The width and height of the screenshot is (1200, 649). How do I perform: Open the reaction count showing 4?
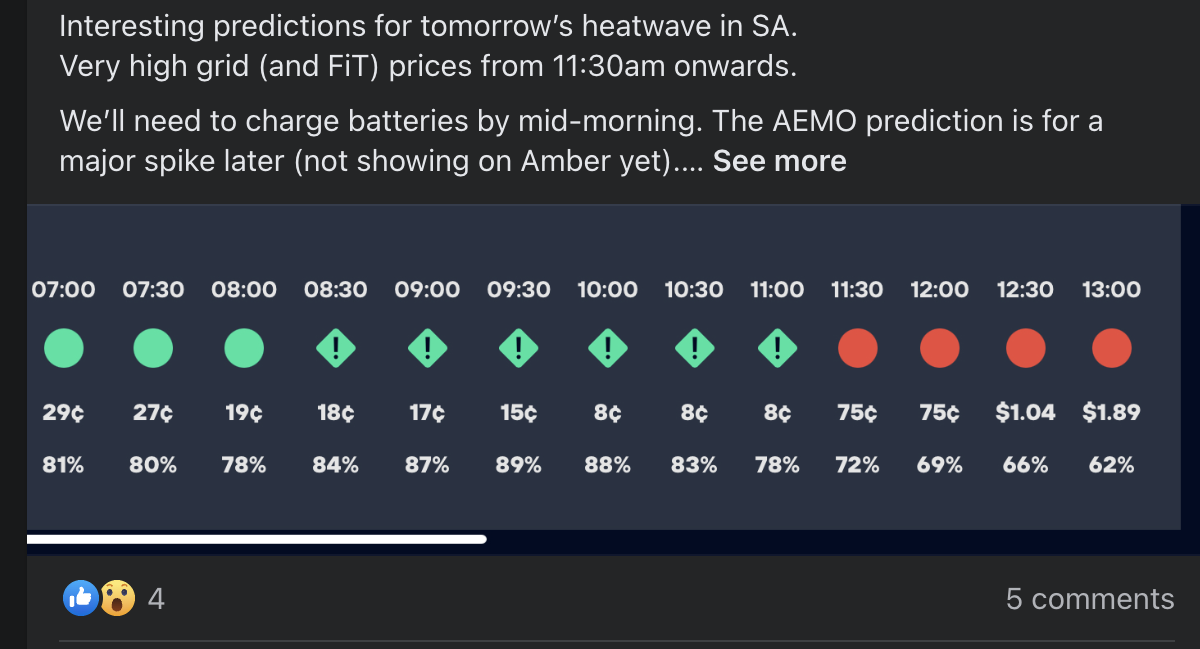tap(156, 599)
